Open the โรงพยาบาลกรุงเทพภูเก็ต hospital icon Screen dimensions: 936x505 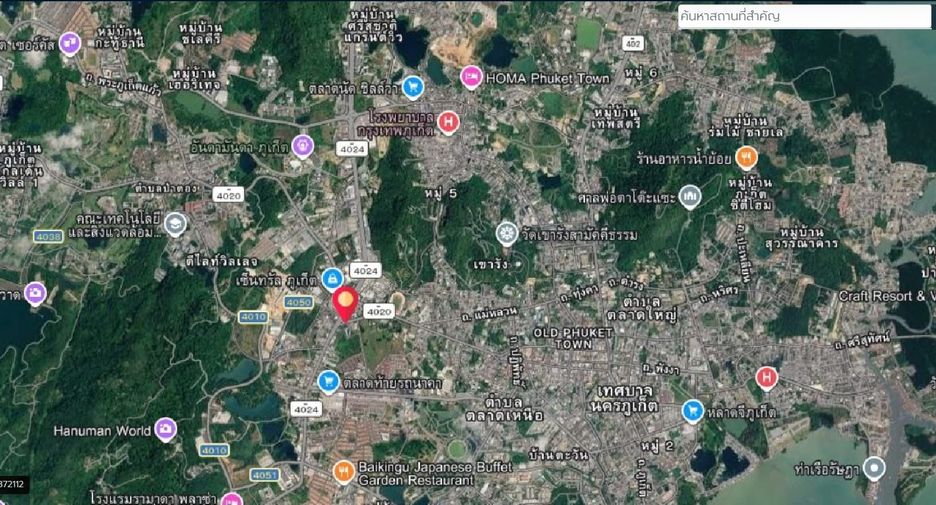click(x=448, y=123)
